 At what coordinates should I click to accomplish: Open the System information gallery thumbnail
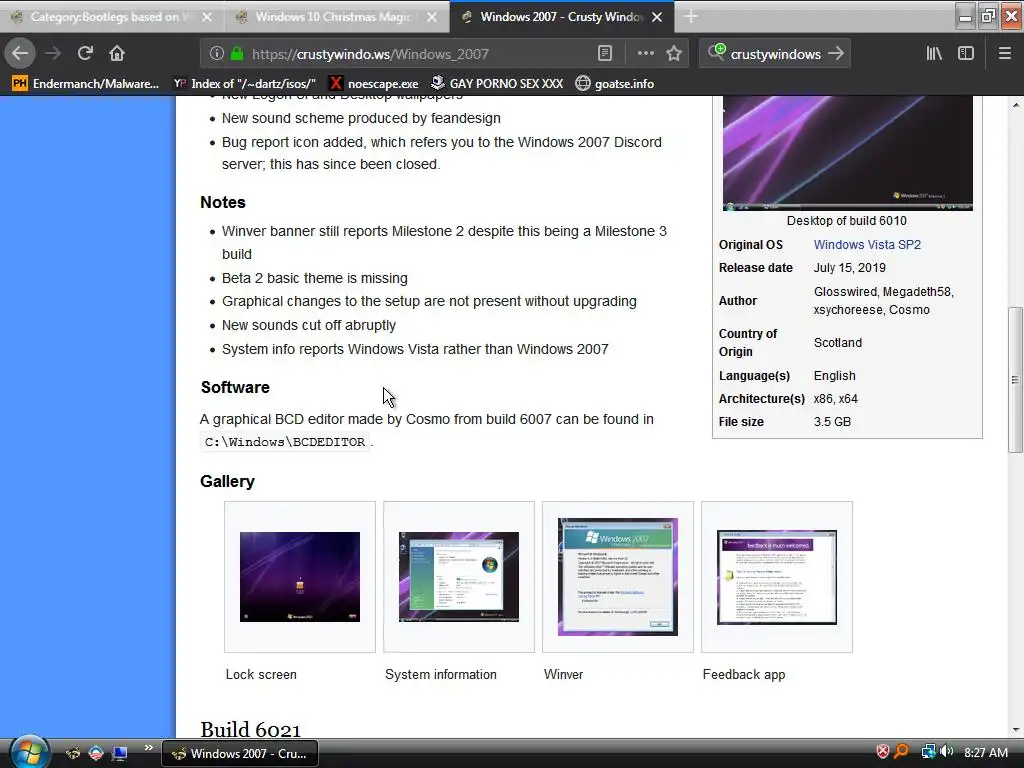459,577
